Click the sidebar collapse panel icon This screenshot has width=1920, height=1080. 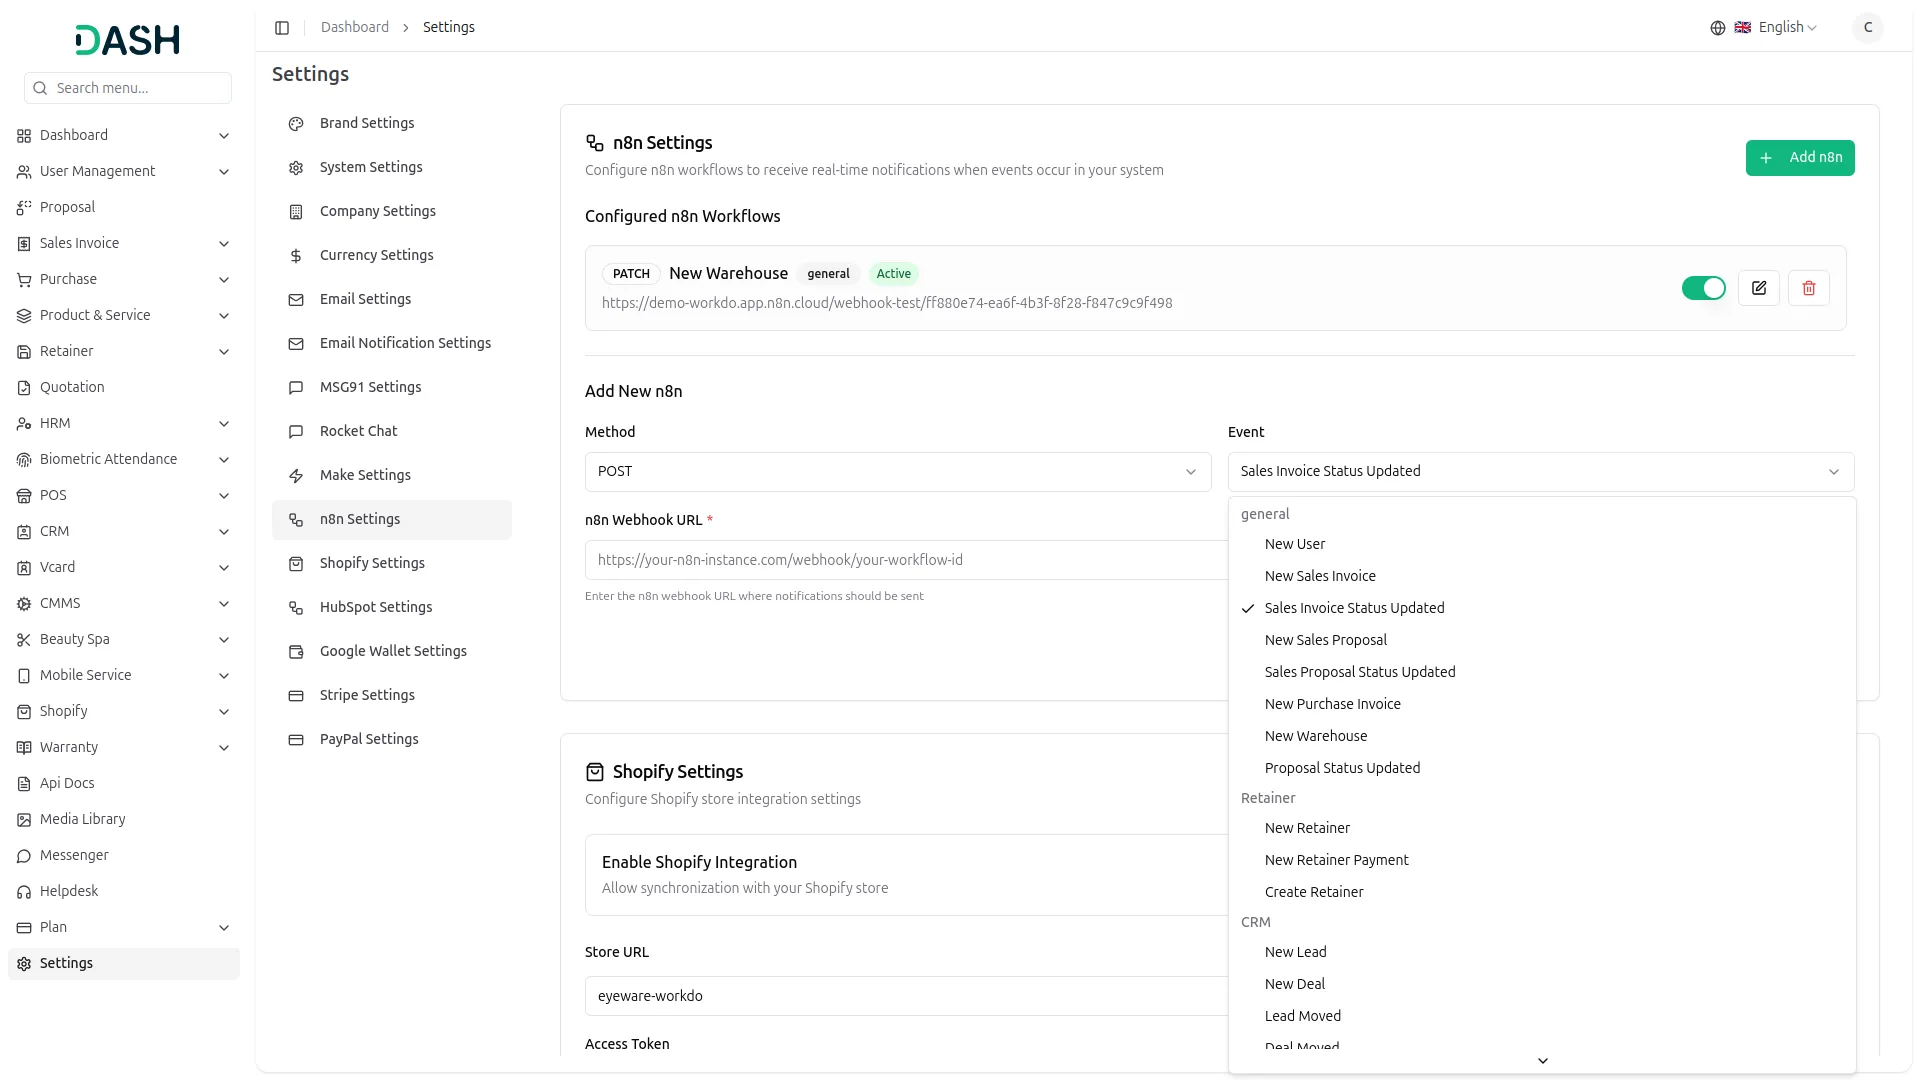[282, 28]
